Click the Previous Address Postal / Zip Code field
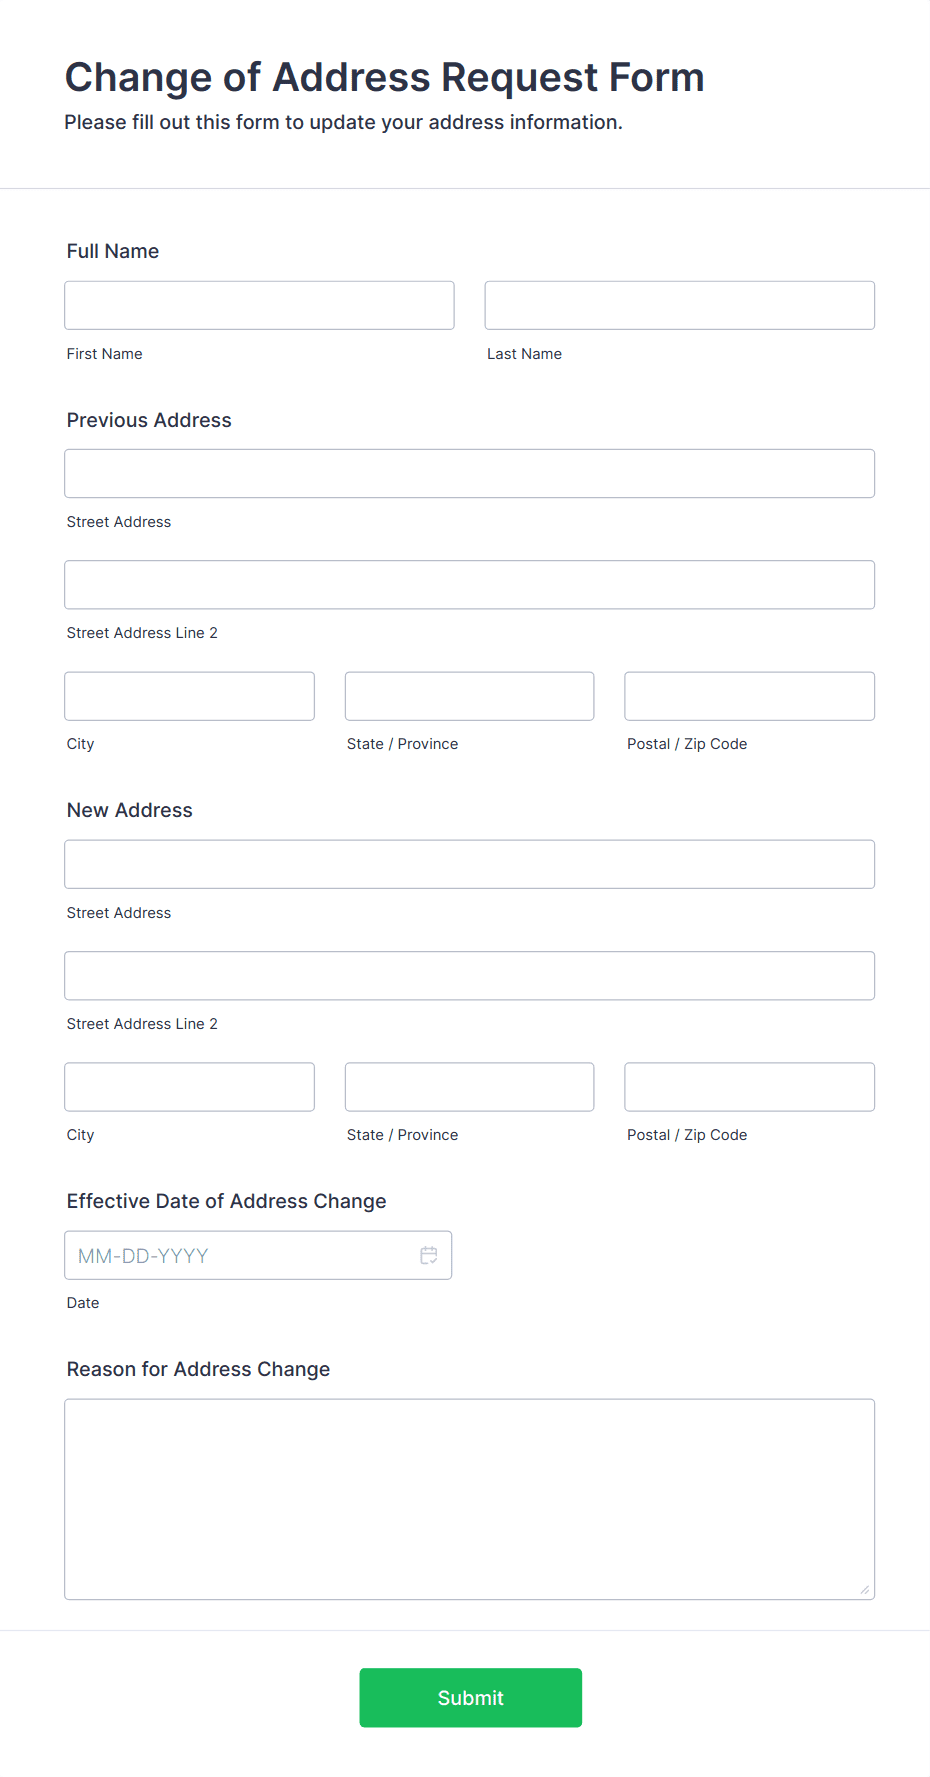This screenshot has height=1777, width=930. point(748,695)
